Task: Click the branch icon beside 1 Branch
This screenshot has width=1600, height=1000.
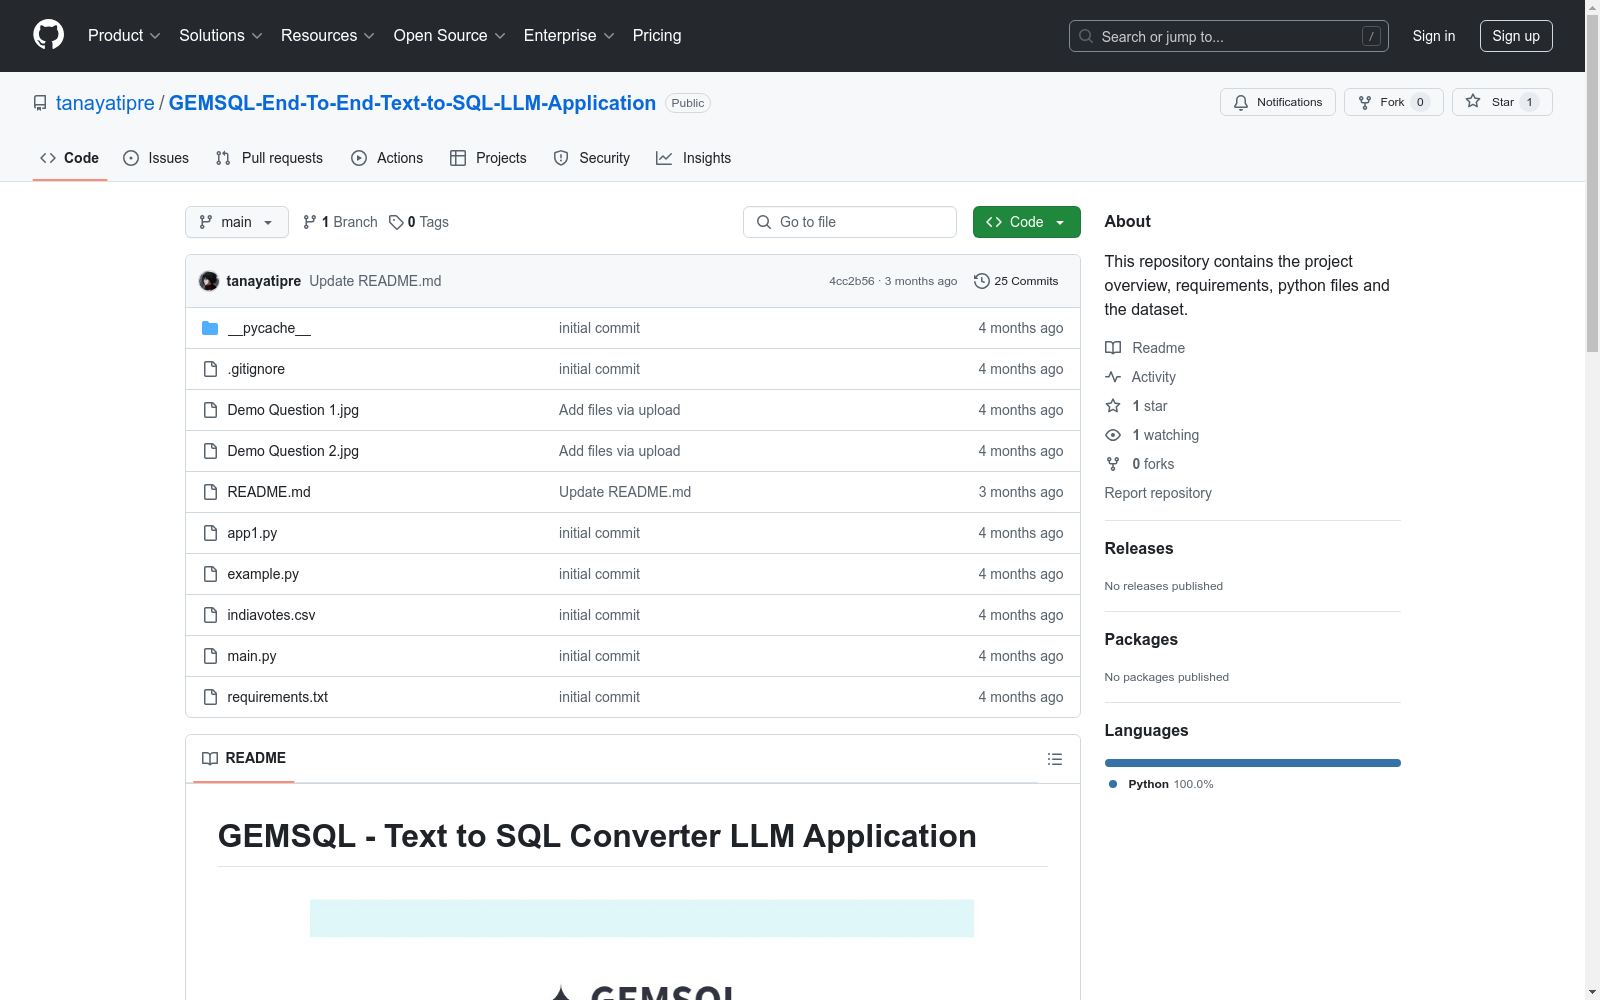Action: tap(310, 222)
